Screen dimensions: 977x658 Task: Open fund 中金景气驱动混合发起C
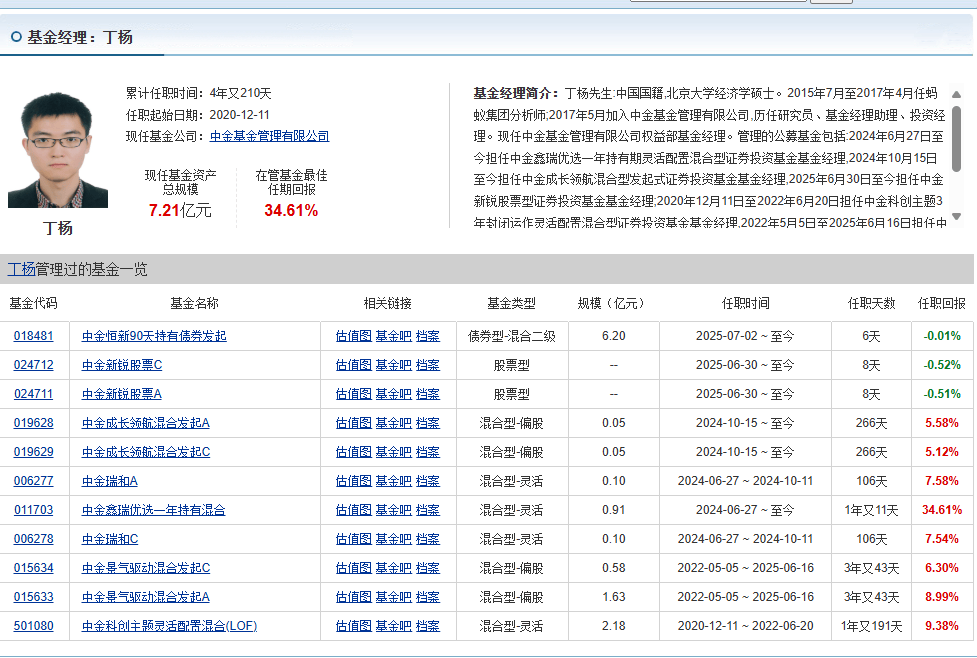pos(146,568)
